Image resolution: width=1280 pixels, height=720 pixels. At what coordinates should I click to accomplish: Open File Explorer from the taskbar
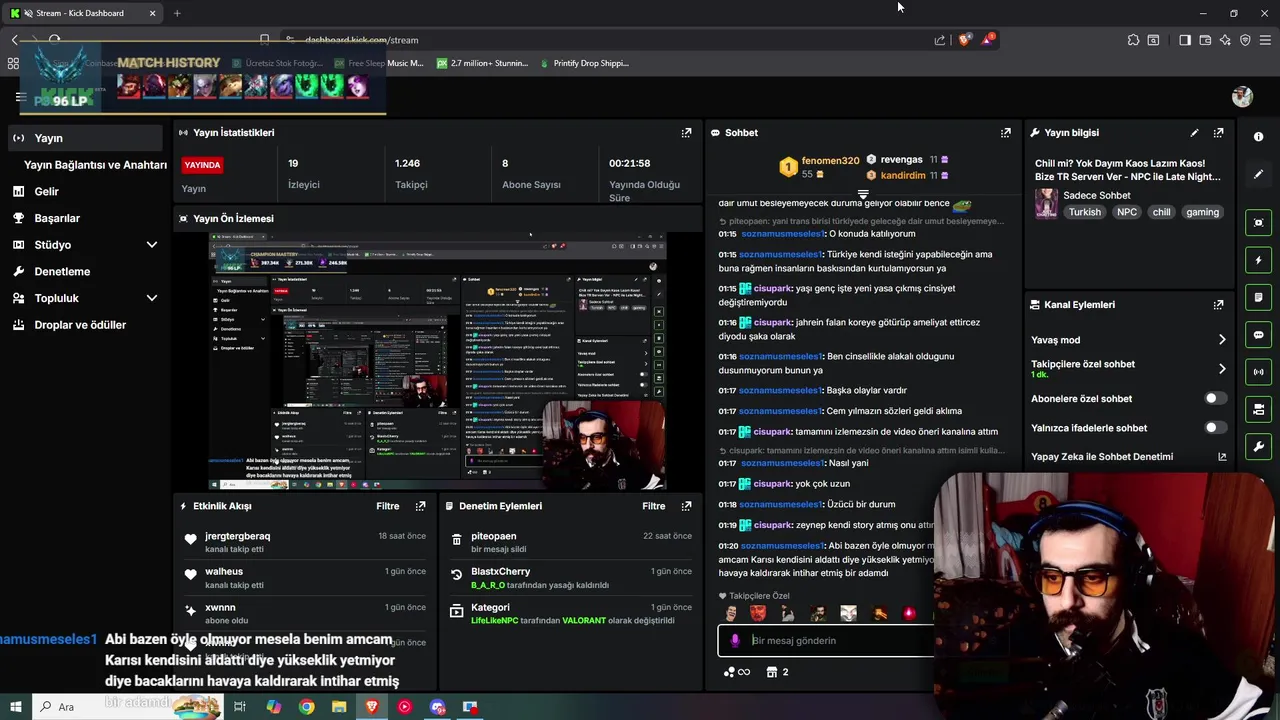[339, 707]
